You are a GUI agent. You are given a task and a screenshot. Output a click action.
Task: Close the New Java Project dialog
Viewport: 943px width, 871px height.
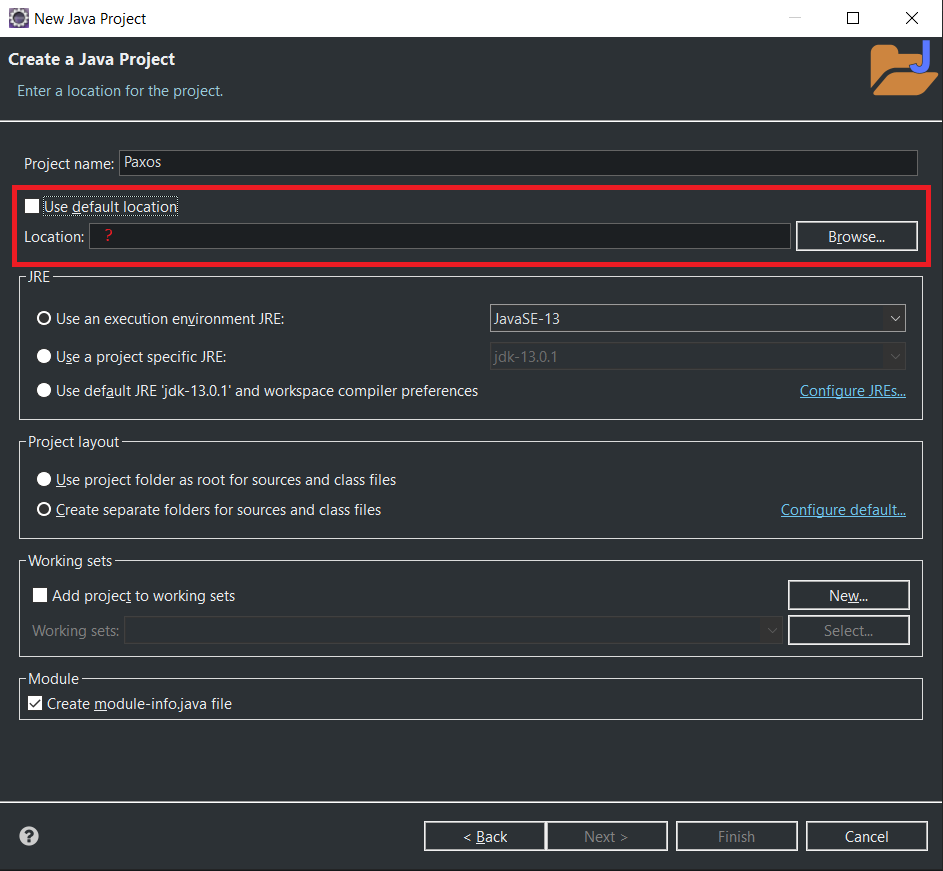[912, 18]
